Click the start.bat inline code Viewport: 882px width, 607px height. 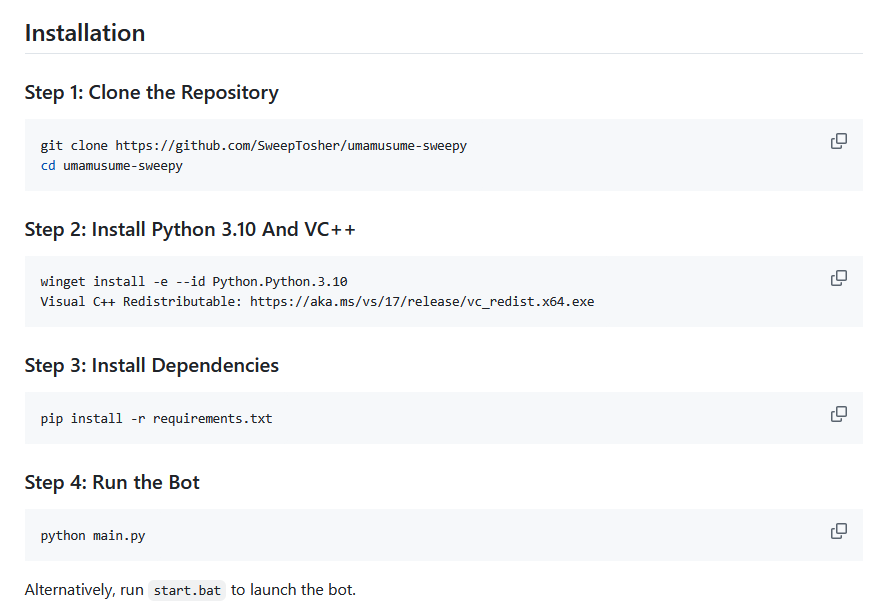[187, 590]
